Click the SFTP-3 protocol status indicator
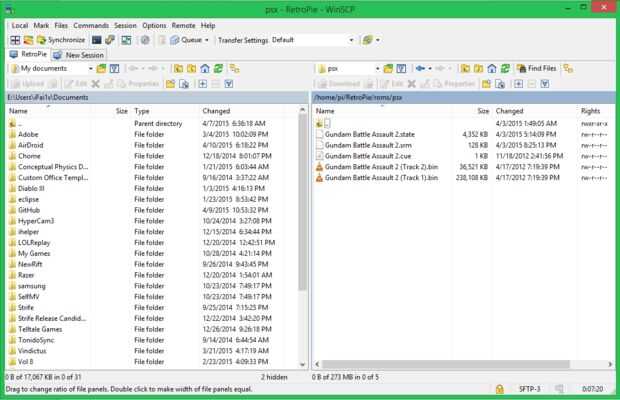The height and width of the screenshot is (400, 620). pos(529,389)
